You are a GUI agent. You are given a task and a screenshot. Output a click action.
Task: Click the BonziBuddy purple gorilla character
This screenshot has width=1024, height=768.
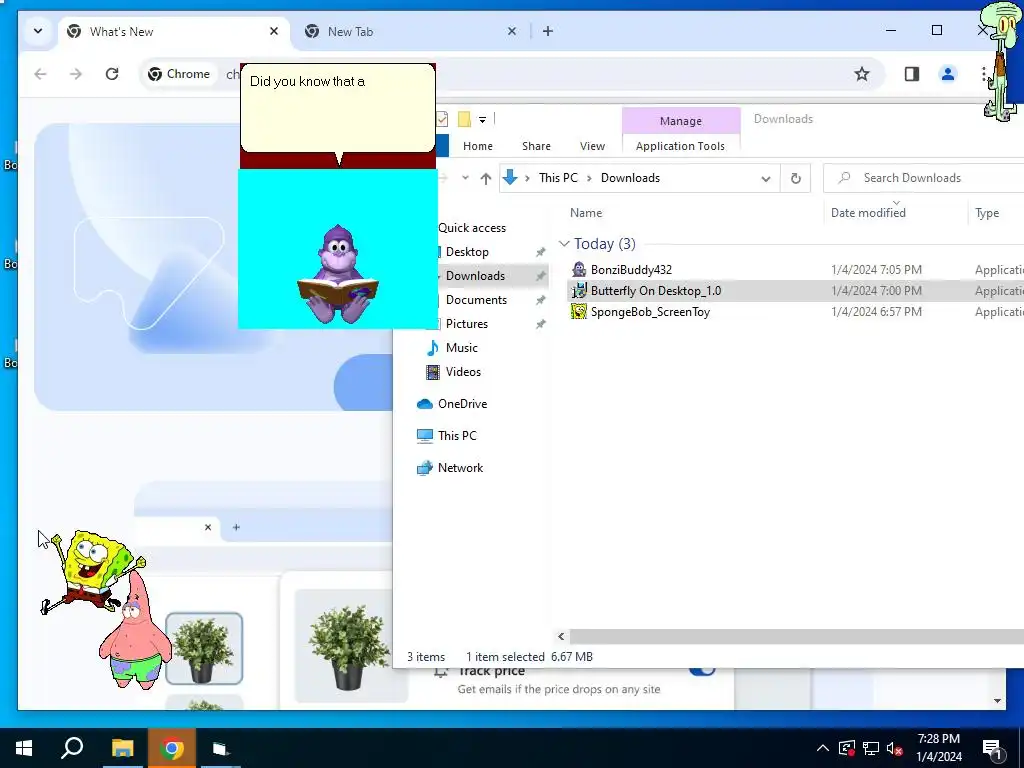tap(338, 274)
